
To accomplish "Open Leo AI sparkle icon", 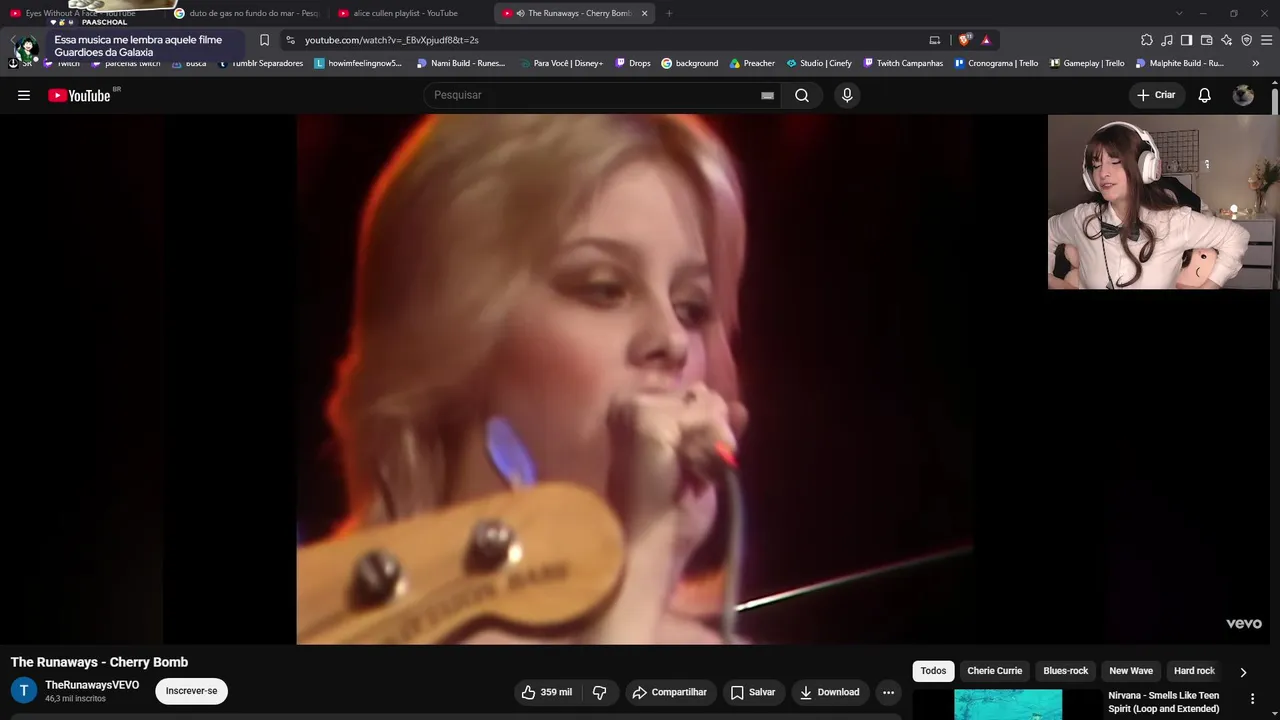I will (x=1227, y=40).
